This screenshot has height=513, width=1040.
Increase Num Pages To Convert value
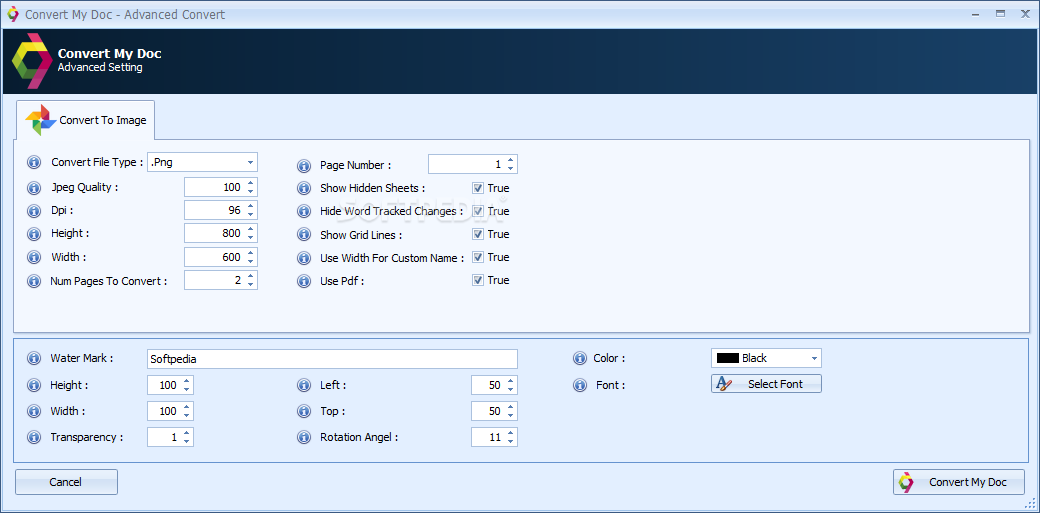[x=250, y=277]
